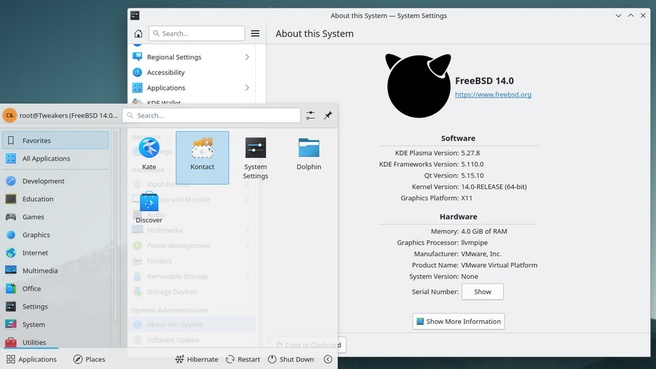
Task: Expand the Regional Settings chevron
Action: [247, 57]
